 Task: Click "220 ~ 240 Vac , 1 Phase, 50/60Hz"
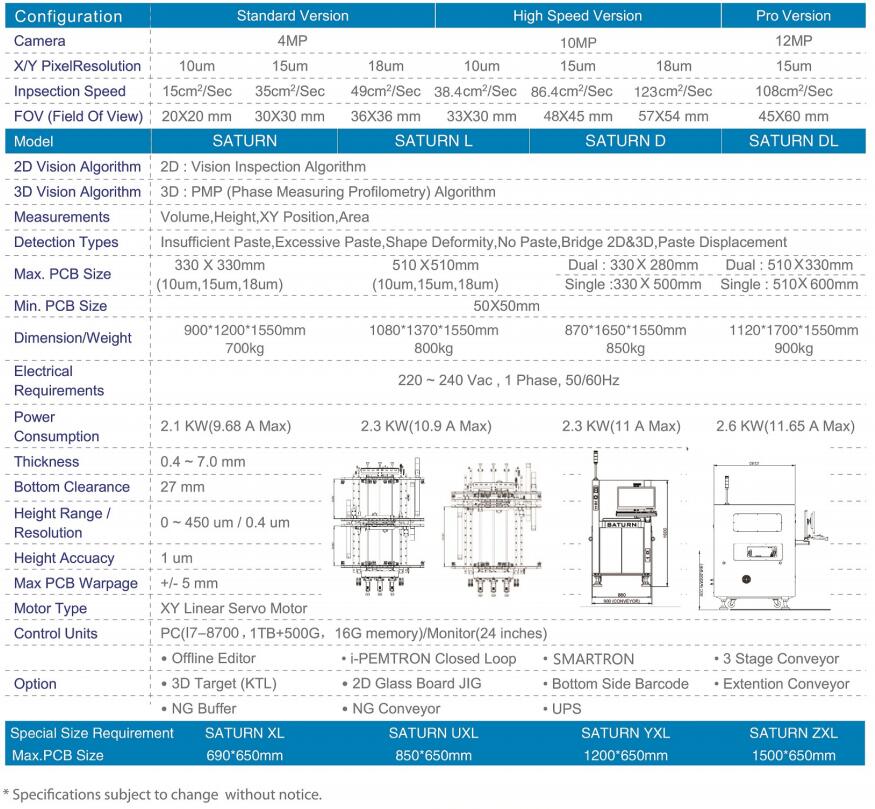click(508, 381)
